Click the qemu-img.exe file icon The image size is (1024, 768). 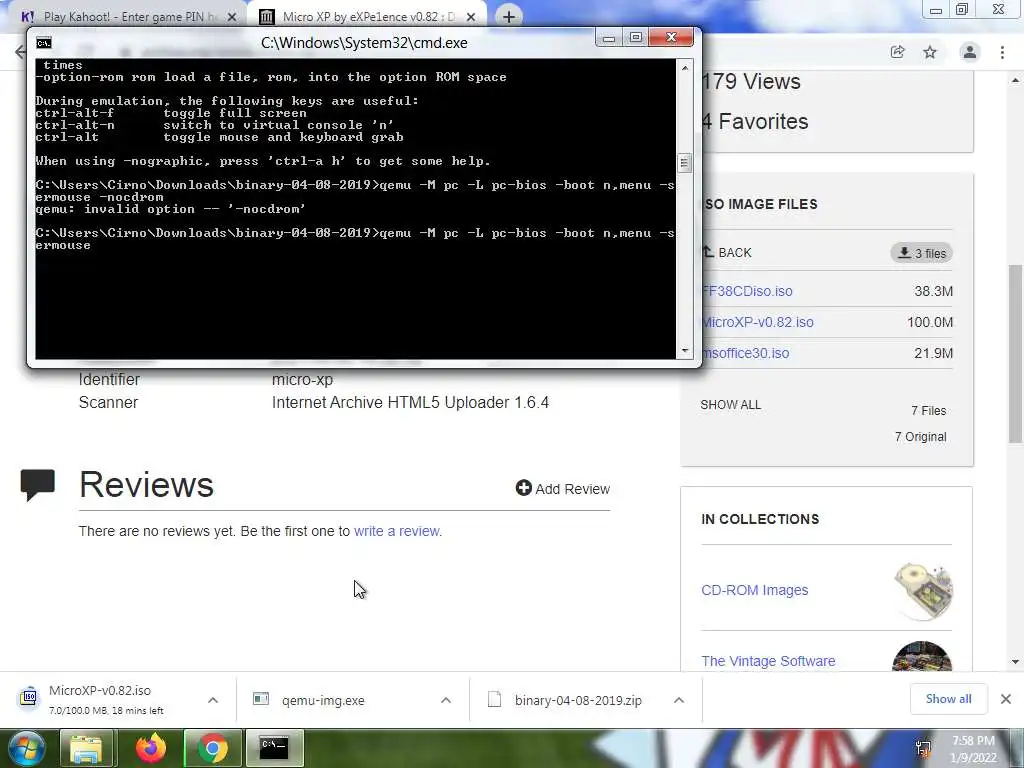pos(261,699)
